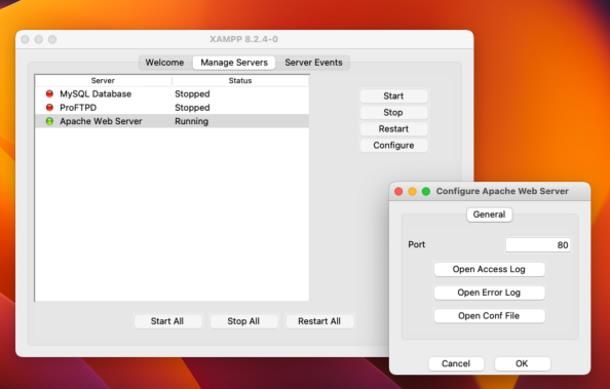Select the ProFTPD server row

point(172,107)
